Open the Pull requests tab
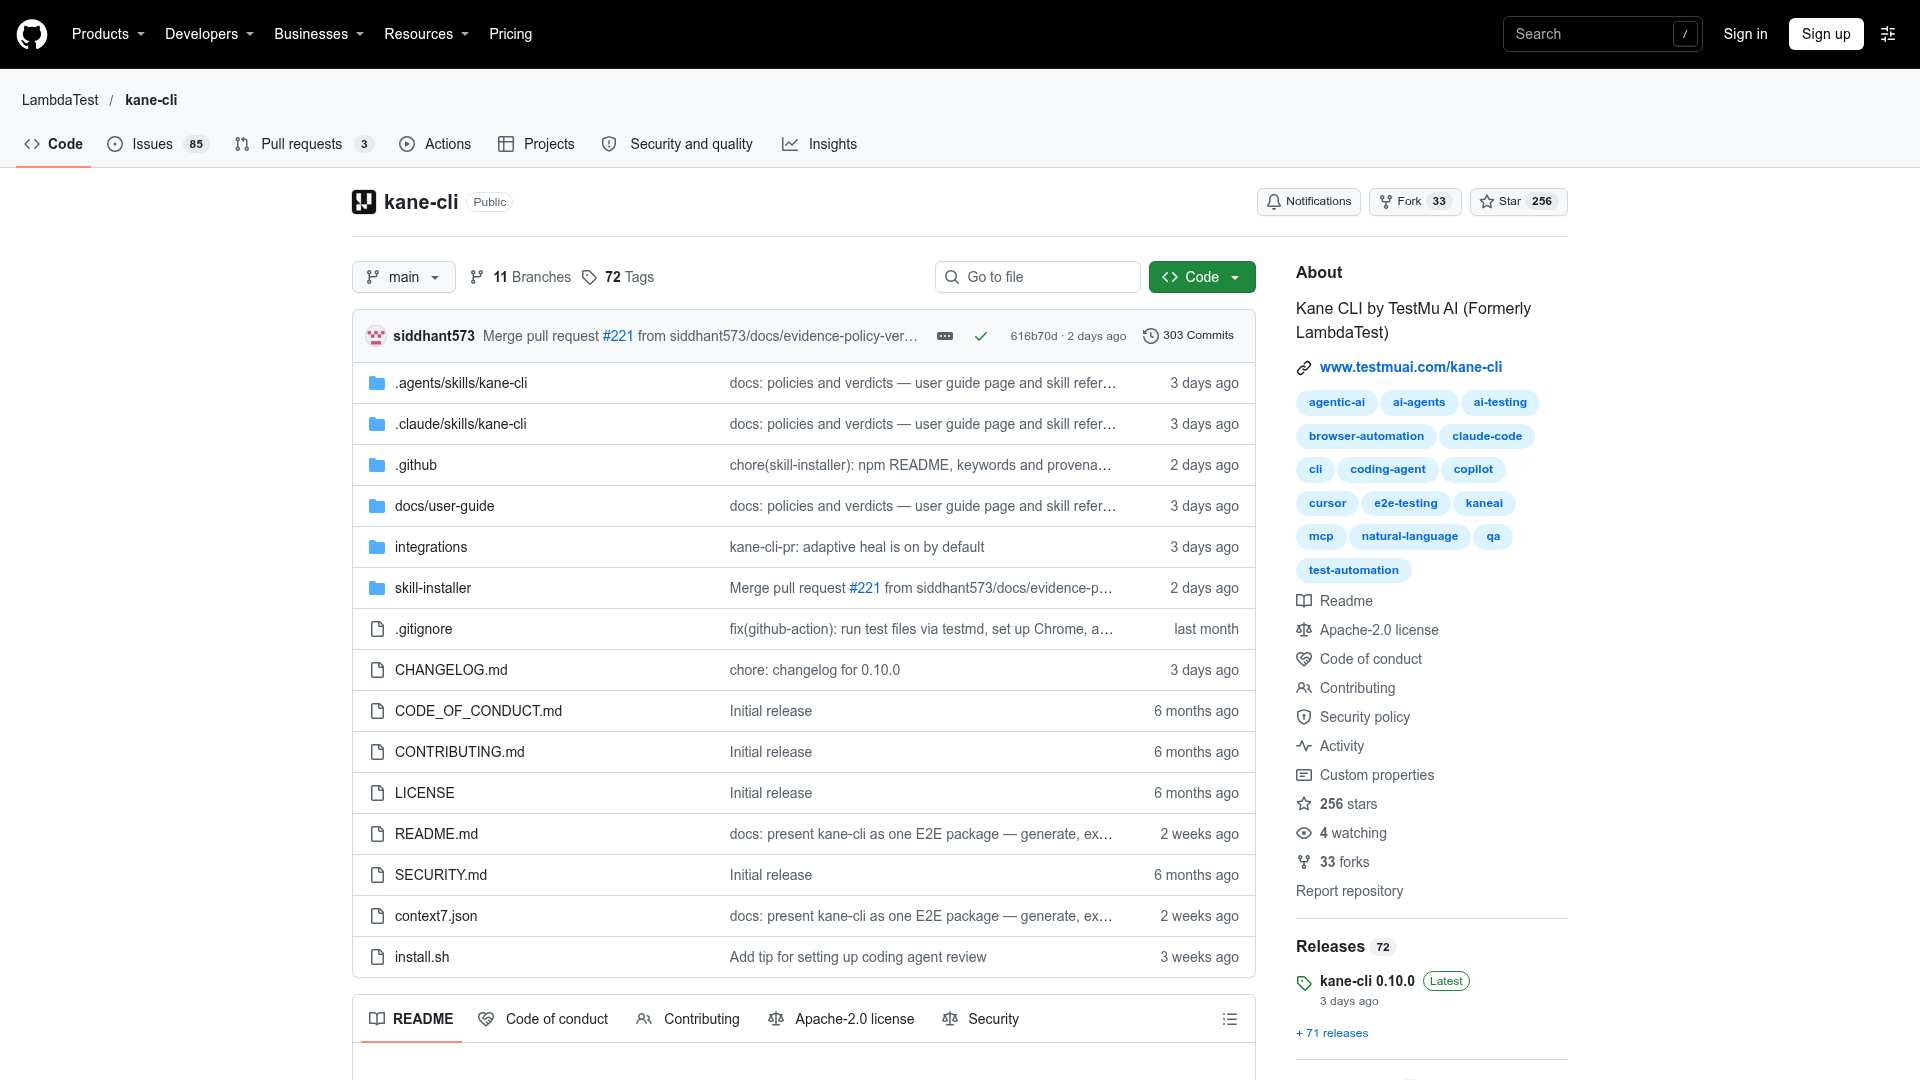This screenshot has height=1080, width=1920. click(304, 144)
